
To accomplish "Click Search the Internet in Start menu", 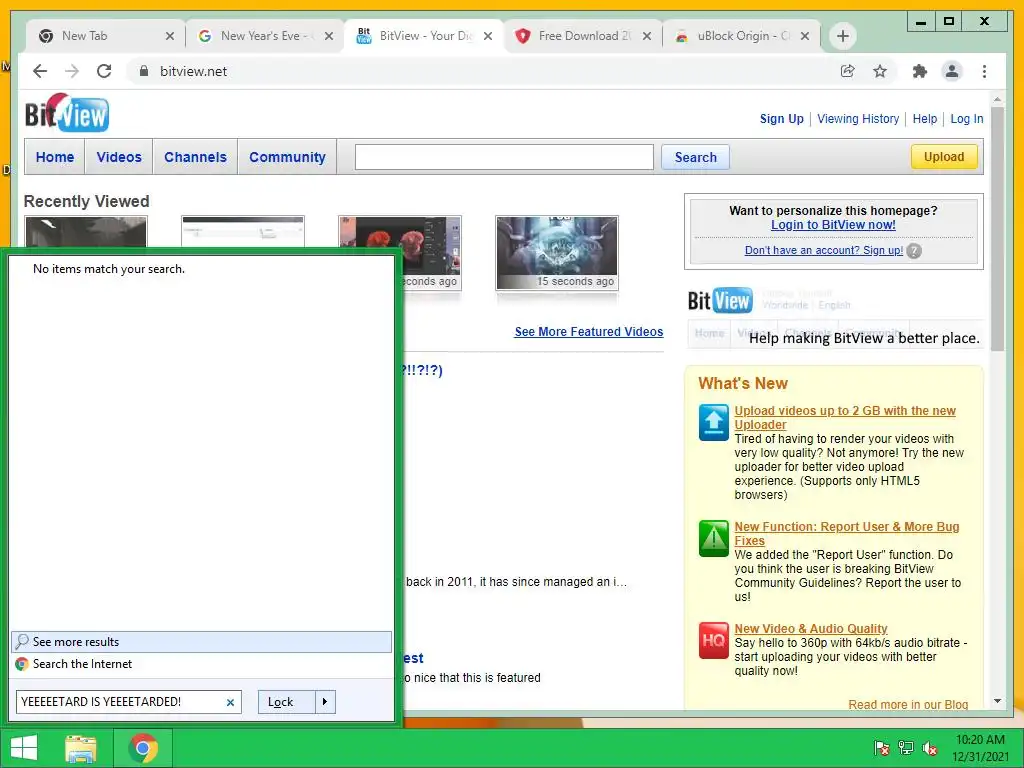I will point(201,664).
